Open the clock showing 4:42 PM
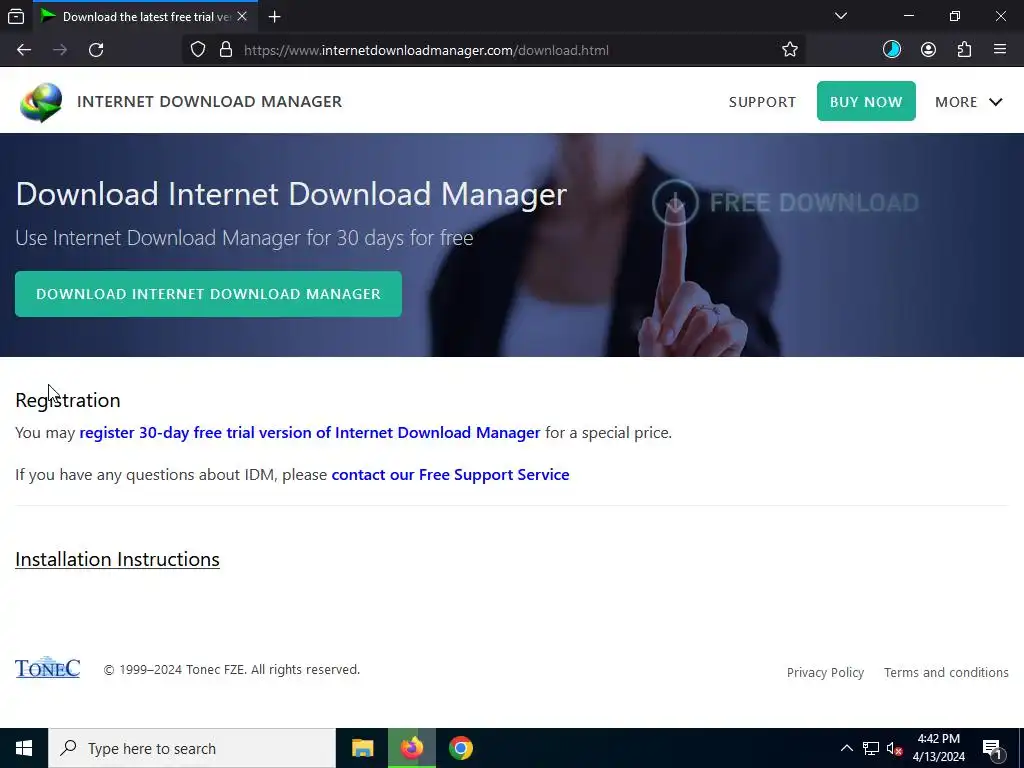Screen dimensions: 1024x768 click(x=938, y=748)
